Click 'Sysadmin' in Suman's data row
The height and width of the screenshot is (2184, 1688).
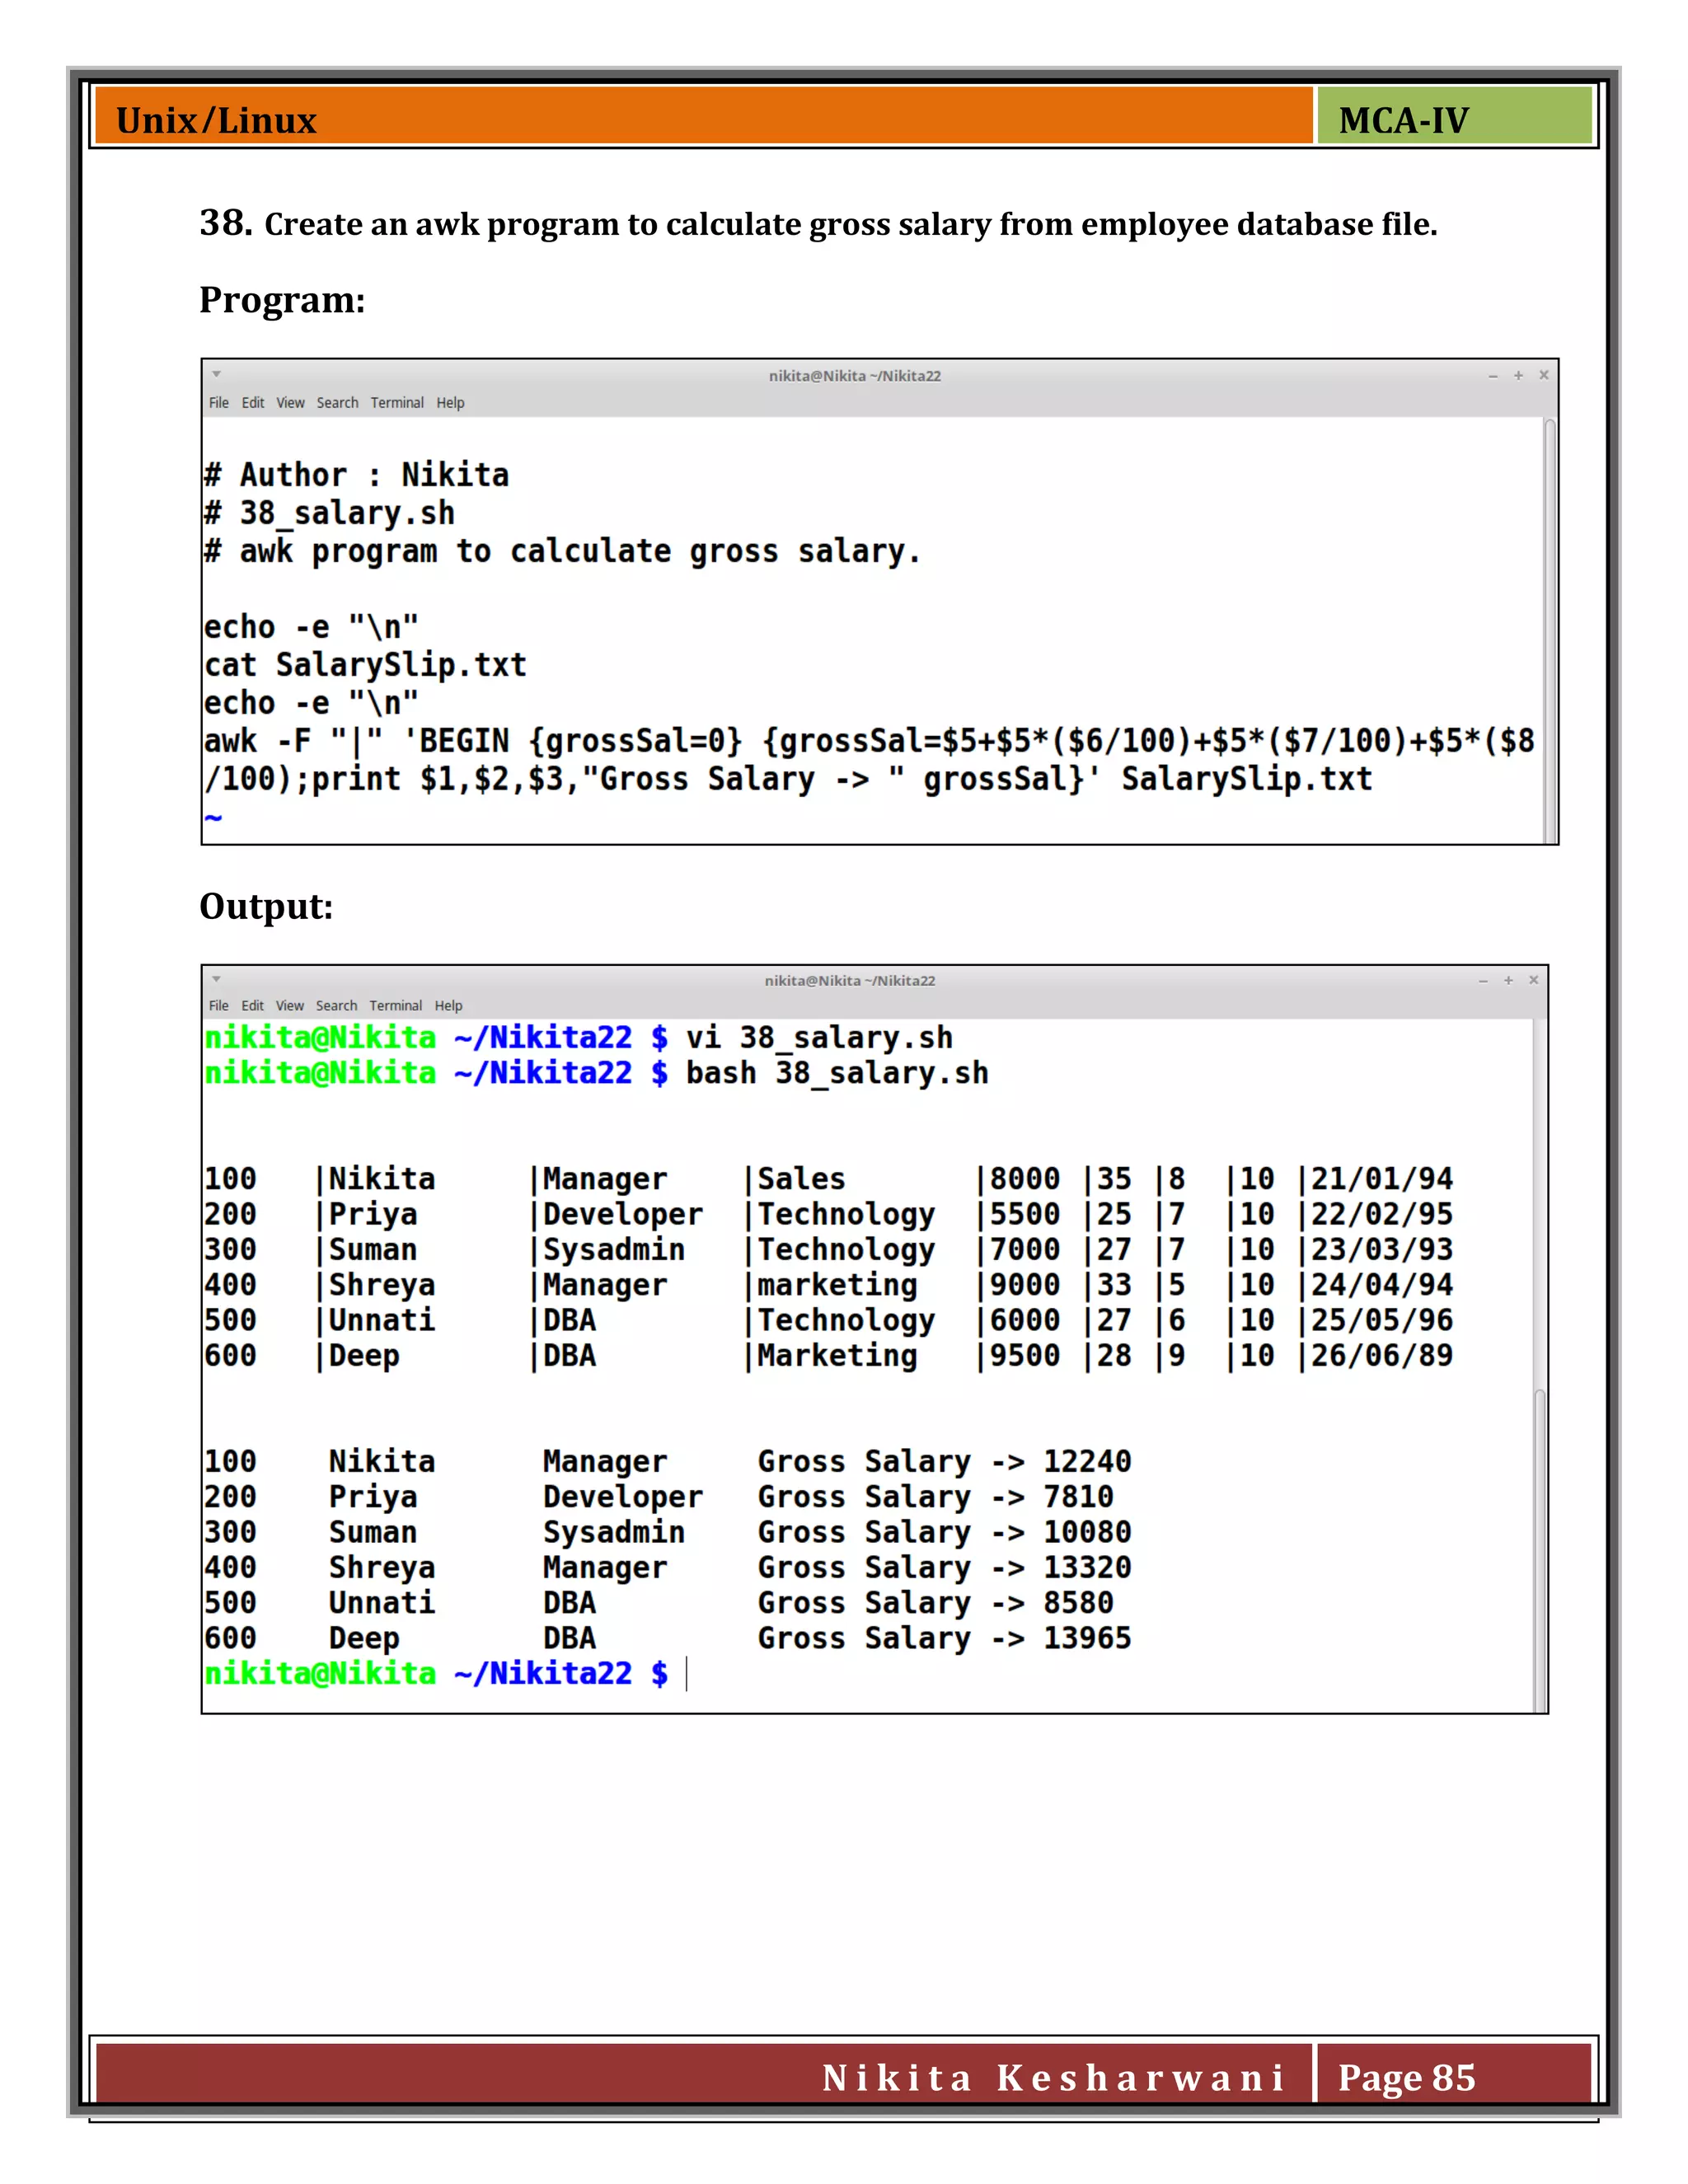[614, 1250]
